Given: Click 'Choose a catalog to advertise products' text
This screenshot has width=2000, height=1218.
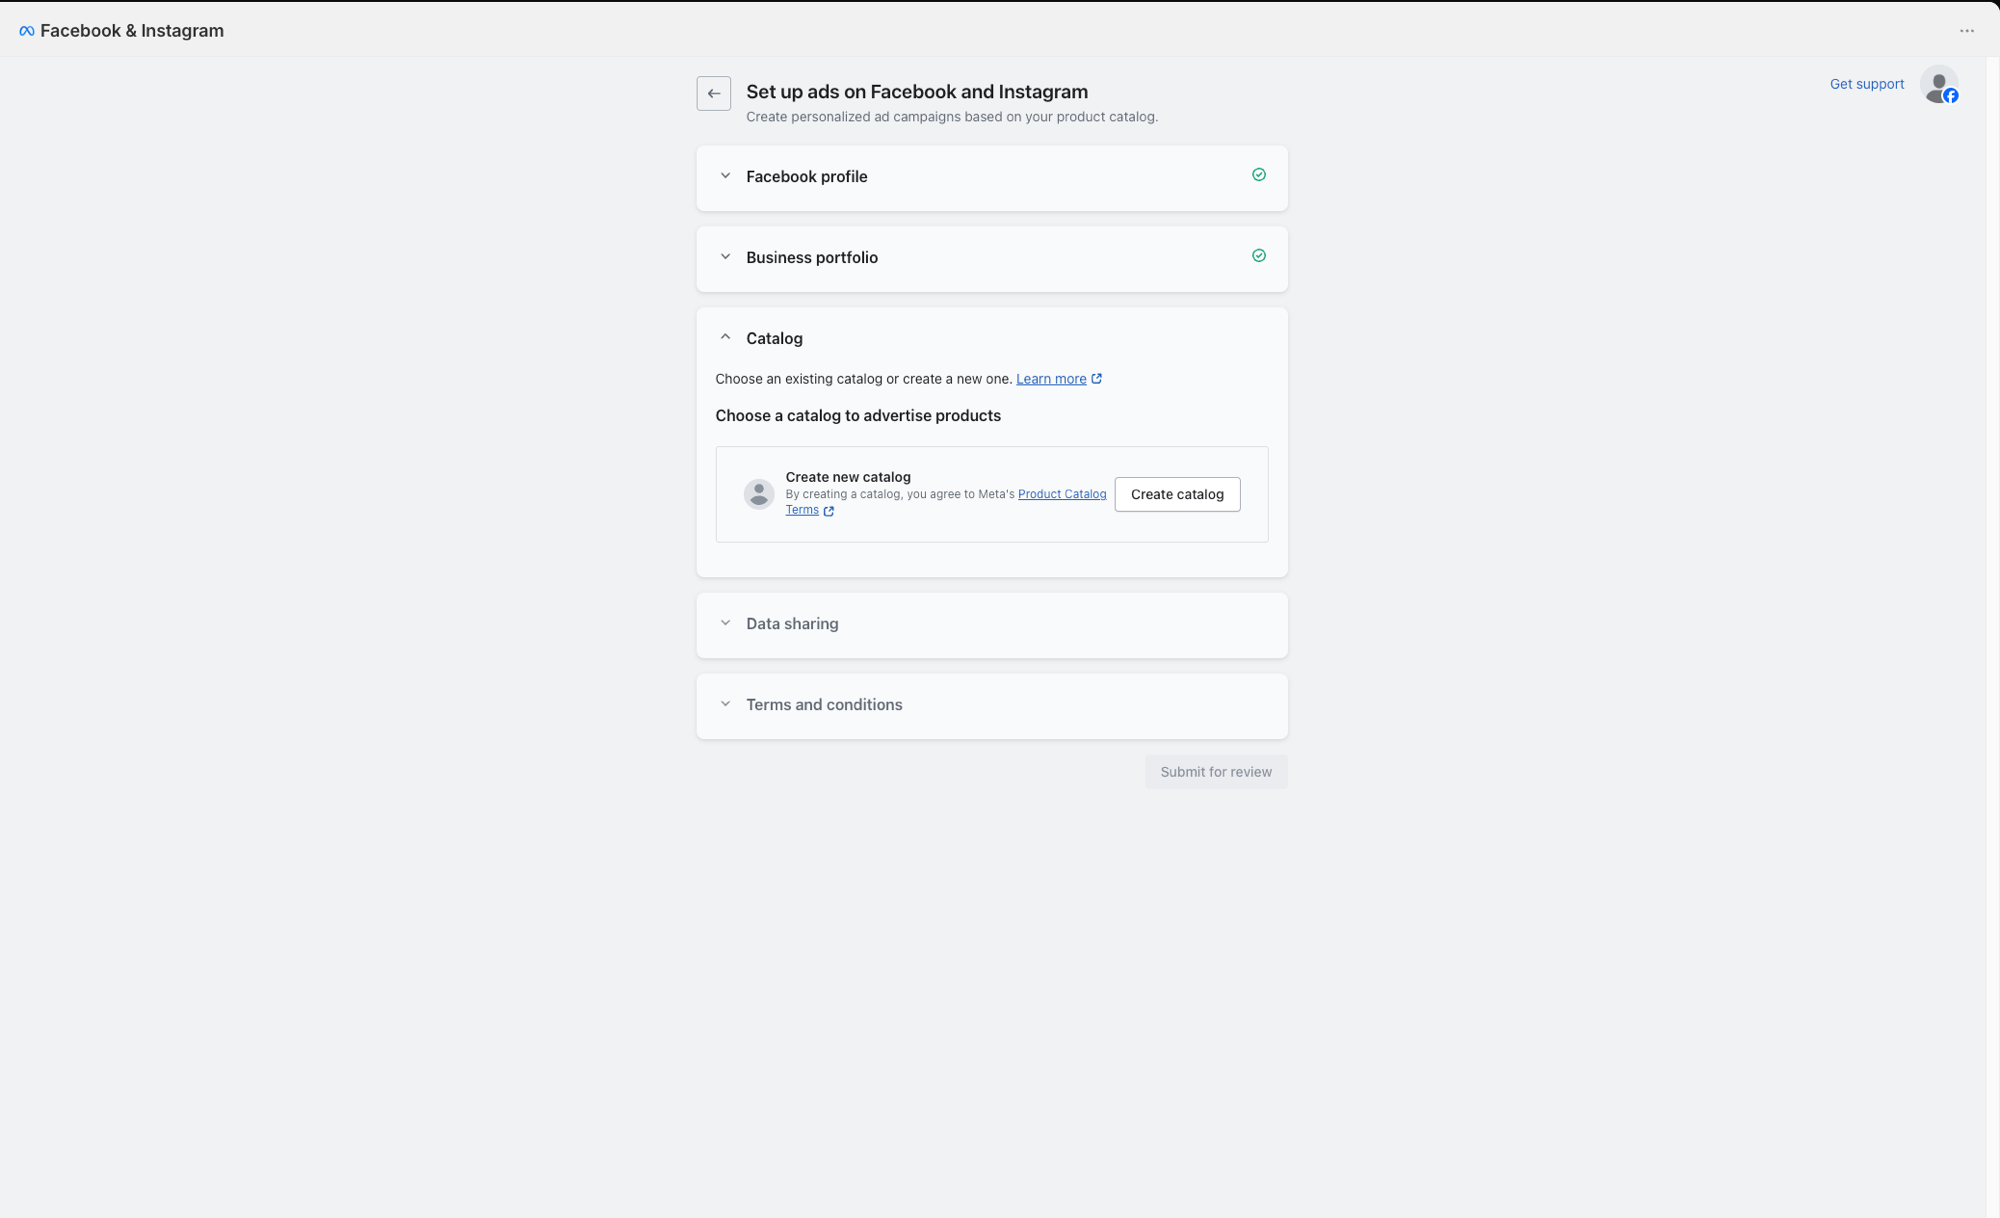Looking at the screenshot, I should point(857,416).
